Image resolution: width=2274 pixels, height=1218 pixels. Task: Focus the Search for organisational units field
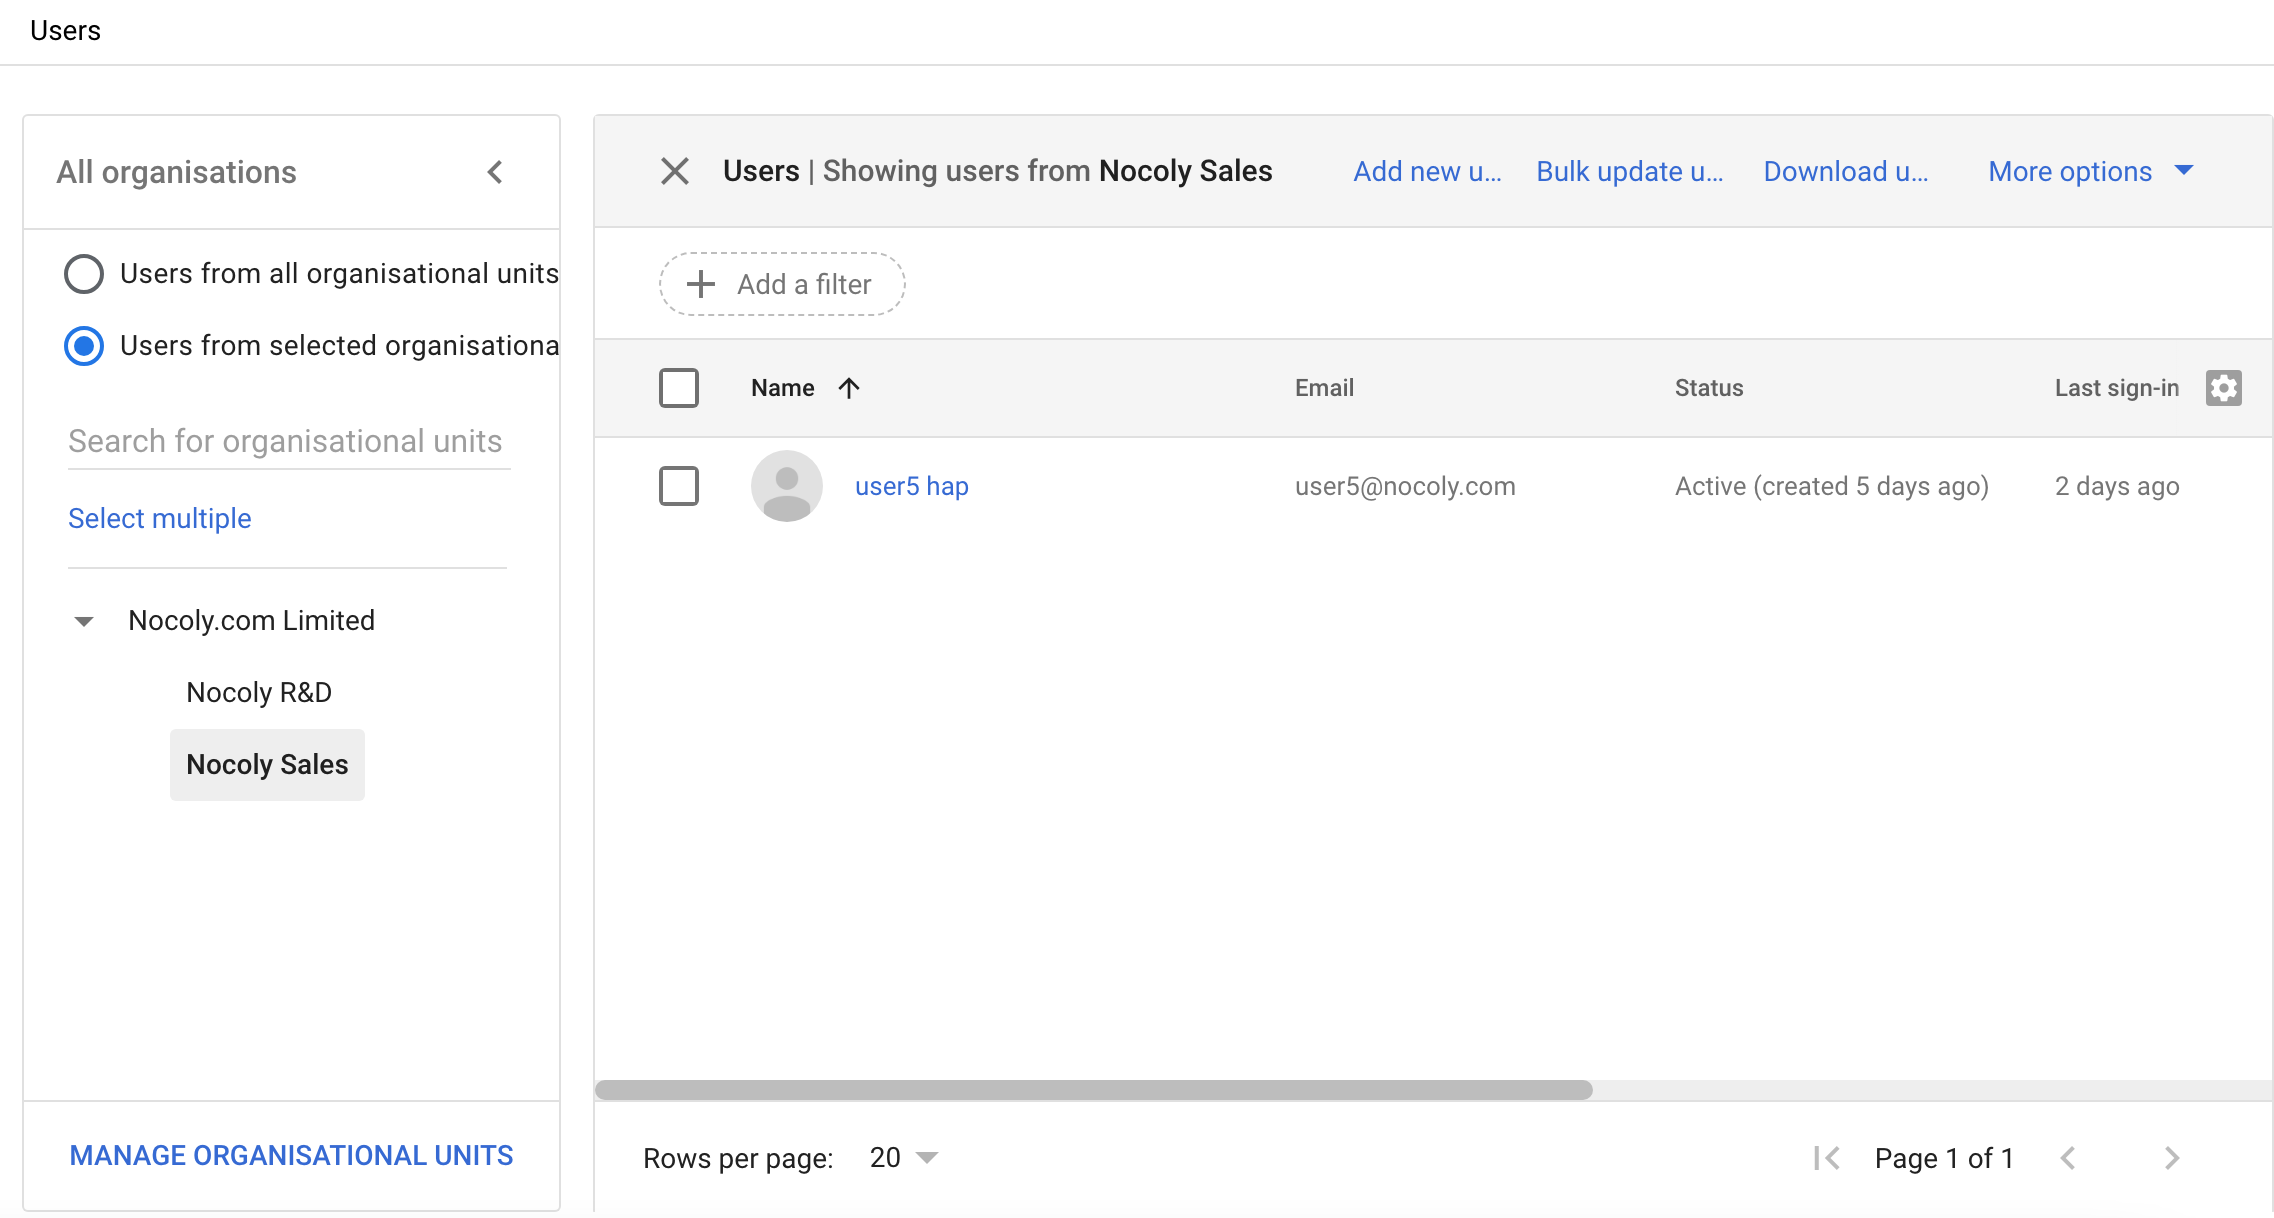pos(289,441)
